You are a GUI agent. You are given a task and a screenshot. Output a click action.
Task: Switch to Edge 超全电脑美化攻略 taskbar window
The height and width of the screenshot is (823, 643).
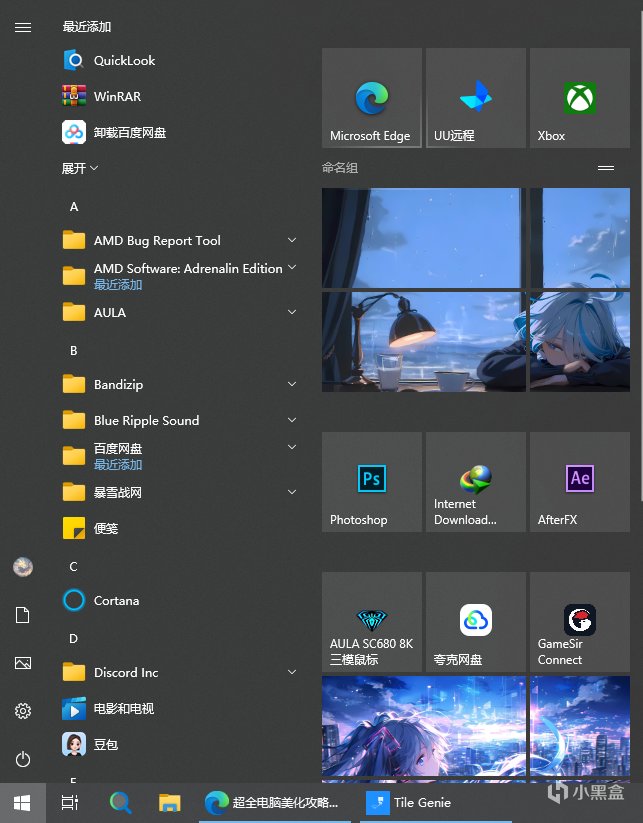tap(275, 803)
